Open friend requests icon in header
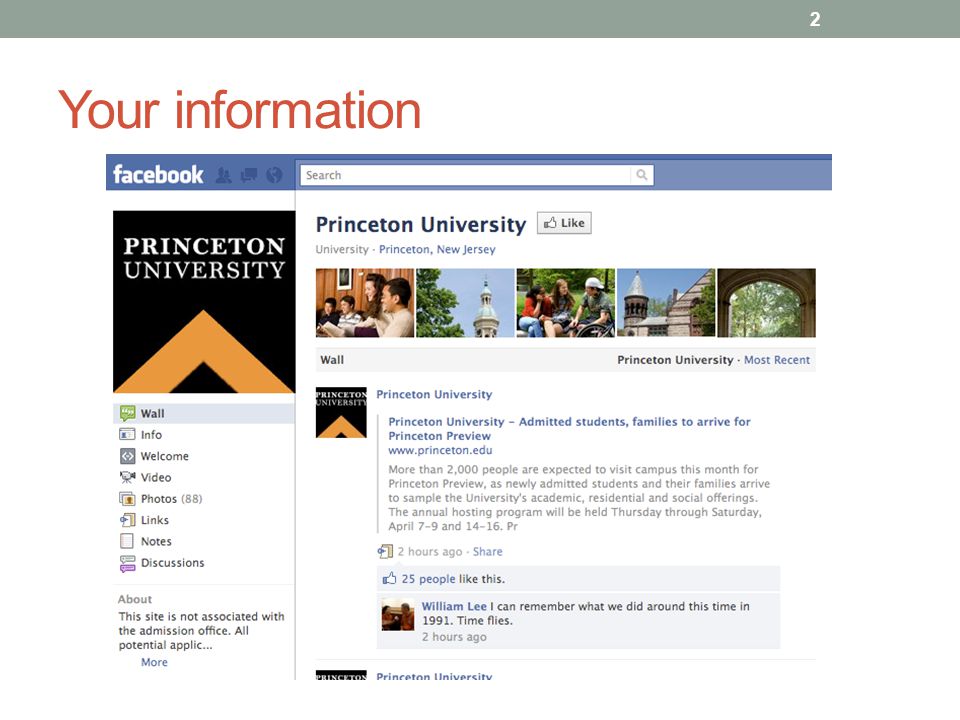This screenshot has width=960, height=720. click(223, 176)
